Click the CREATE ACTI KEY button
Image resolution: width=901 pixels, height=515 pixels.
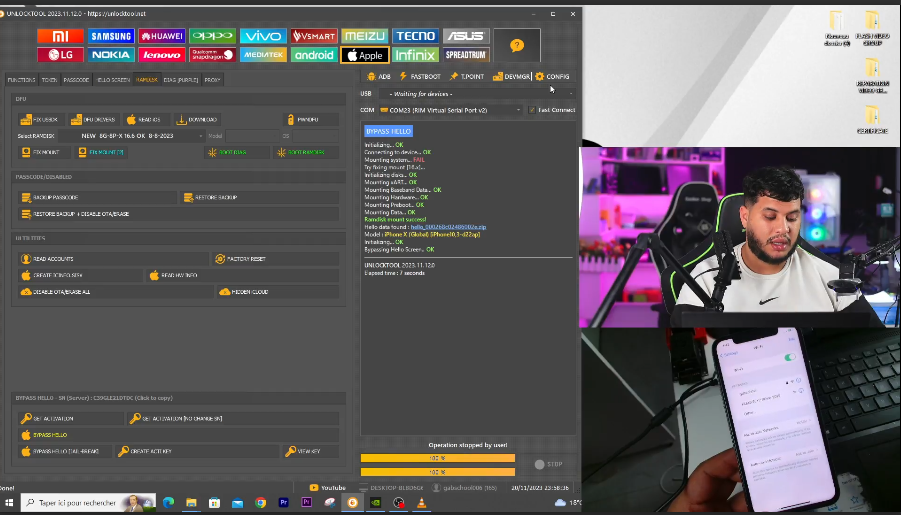[197, 452]
